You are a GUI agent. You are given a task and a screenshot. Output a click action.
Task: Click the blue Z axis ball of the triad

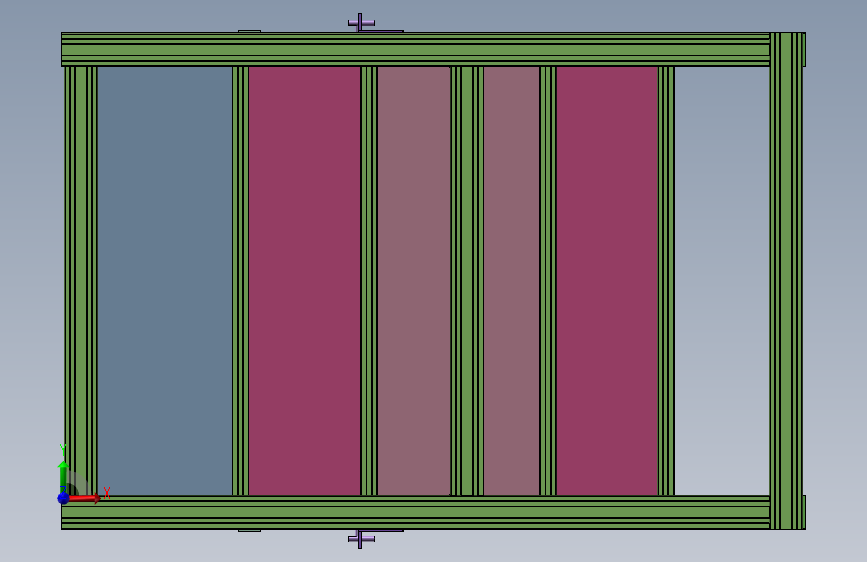(64, 498)
